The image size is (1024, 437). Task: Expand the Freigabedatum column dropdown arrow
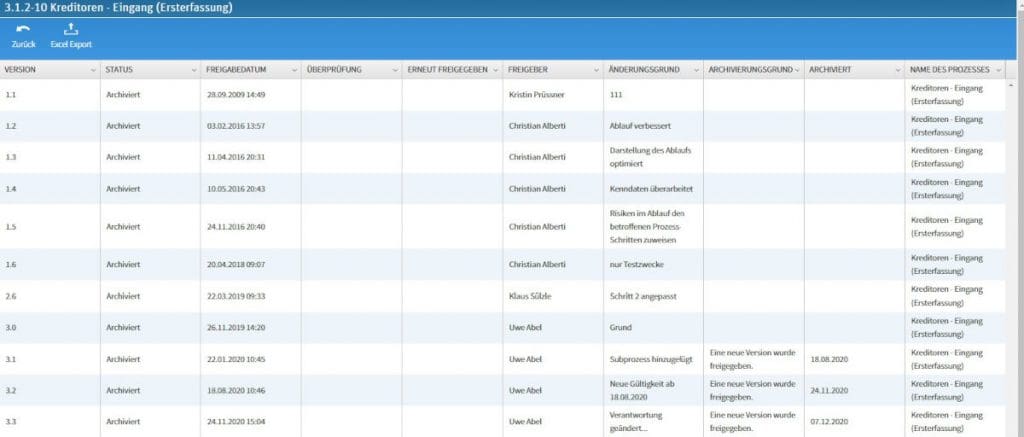click(x=294, y=70)
